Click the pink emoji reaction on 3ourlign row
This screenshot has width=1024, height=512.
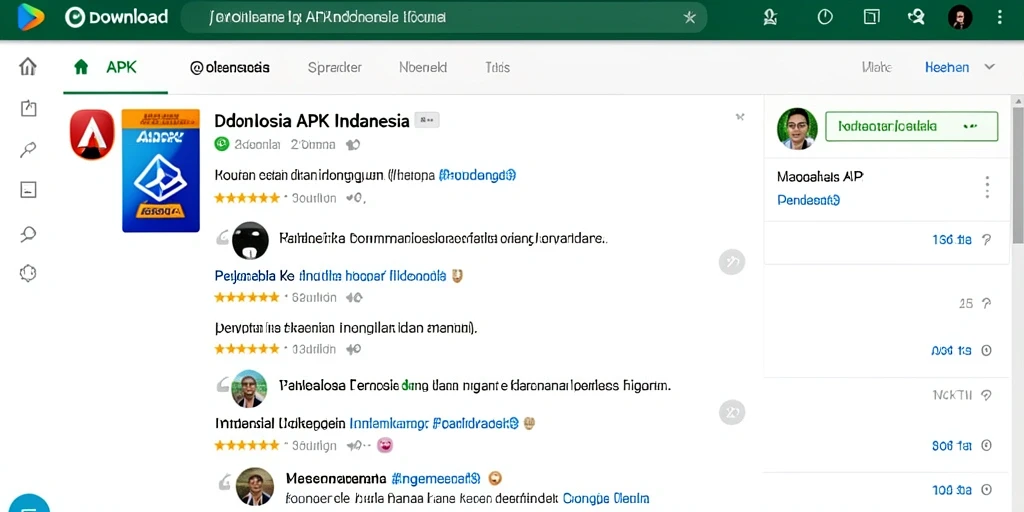[385, 445]
